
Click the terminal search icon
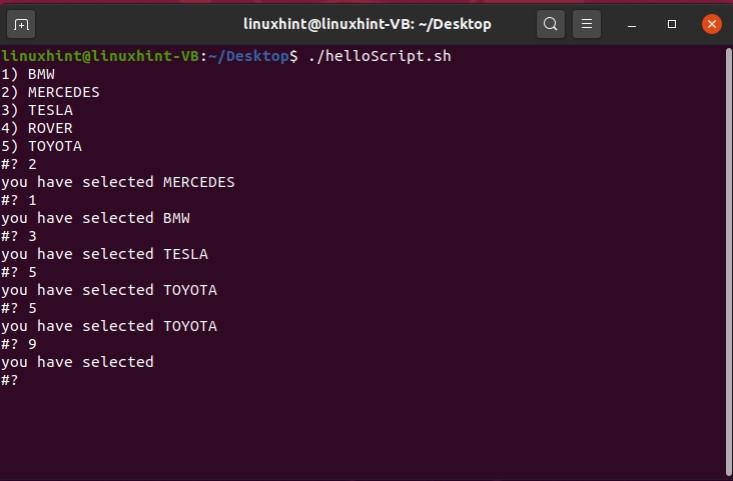point(550,23)
